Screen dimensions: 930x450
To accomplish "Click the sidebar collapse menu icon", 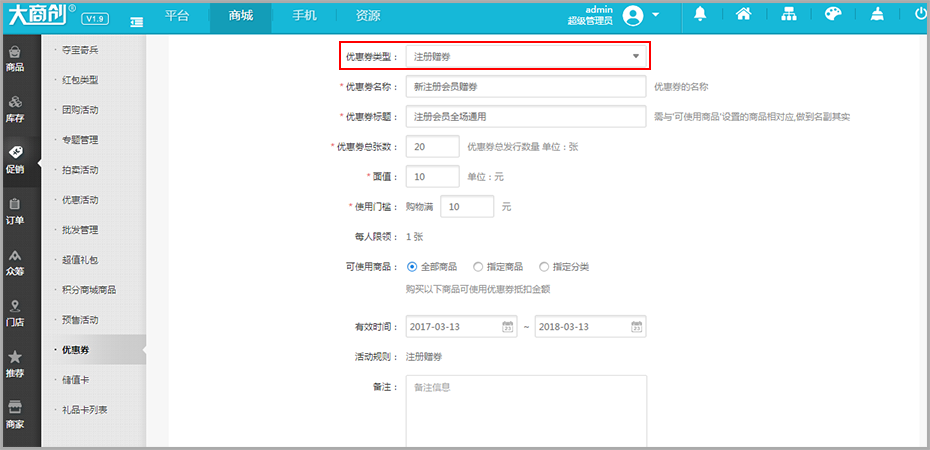I will point(137,21).
